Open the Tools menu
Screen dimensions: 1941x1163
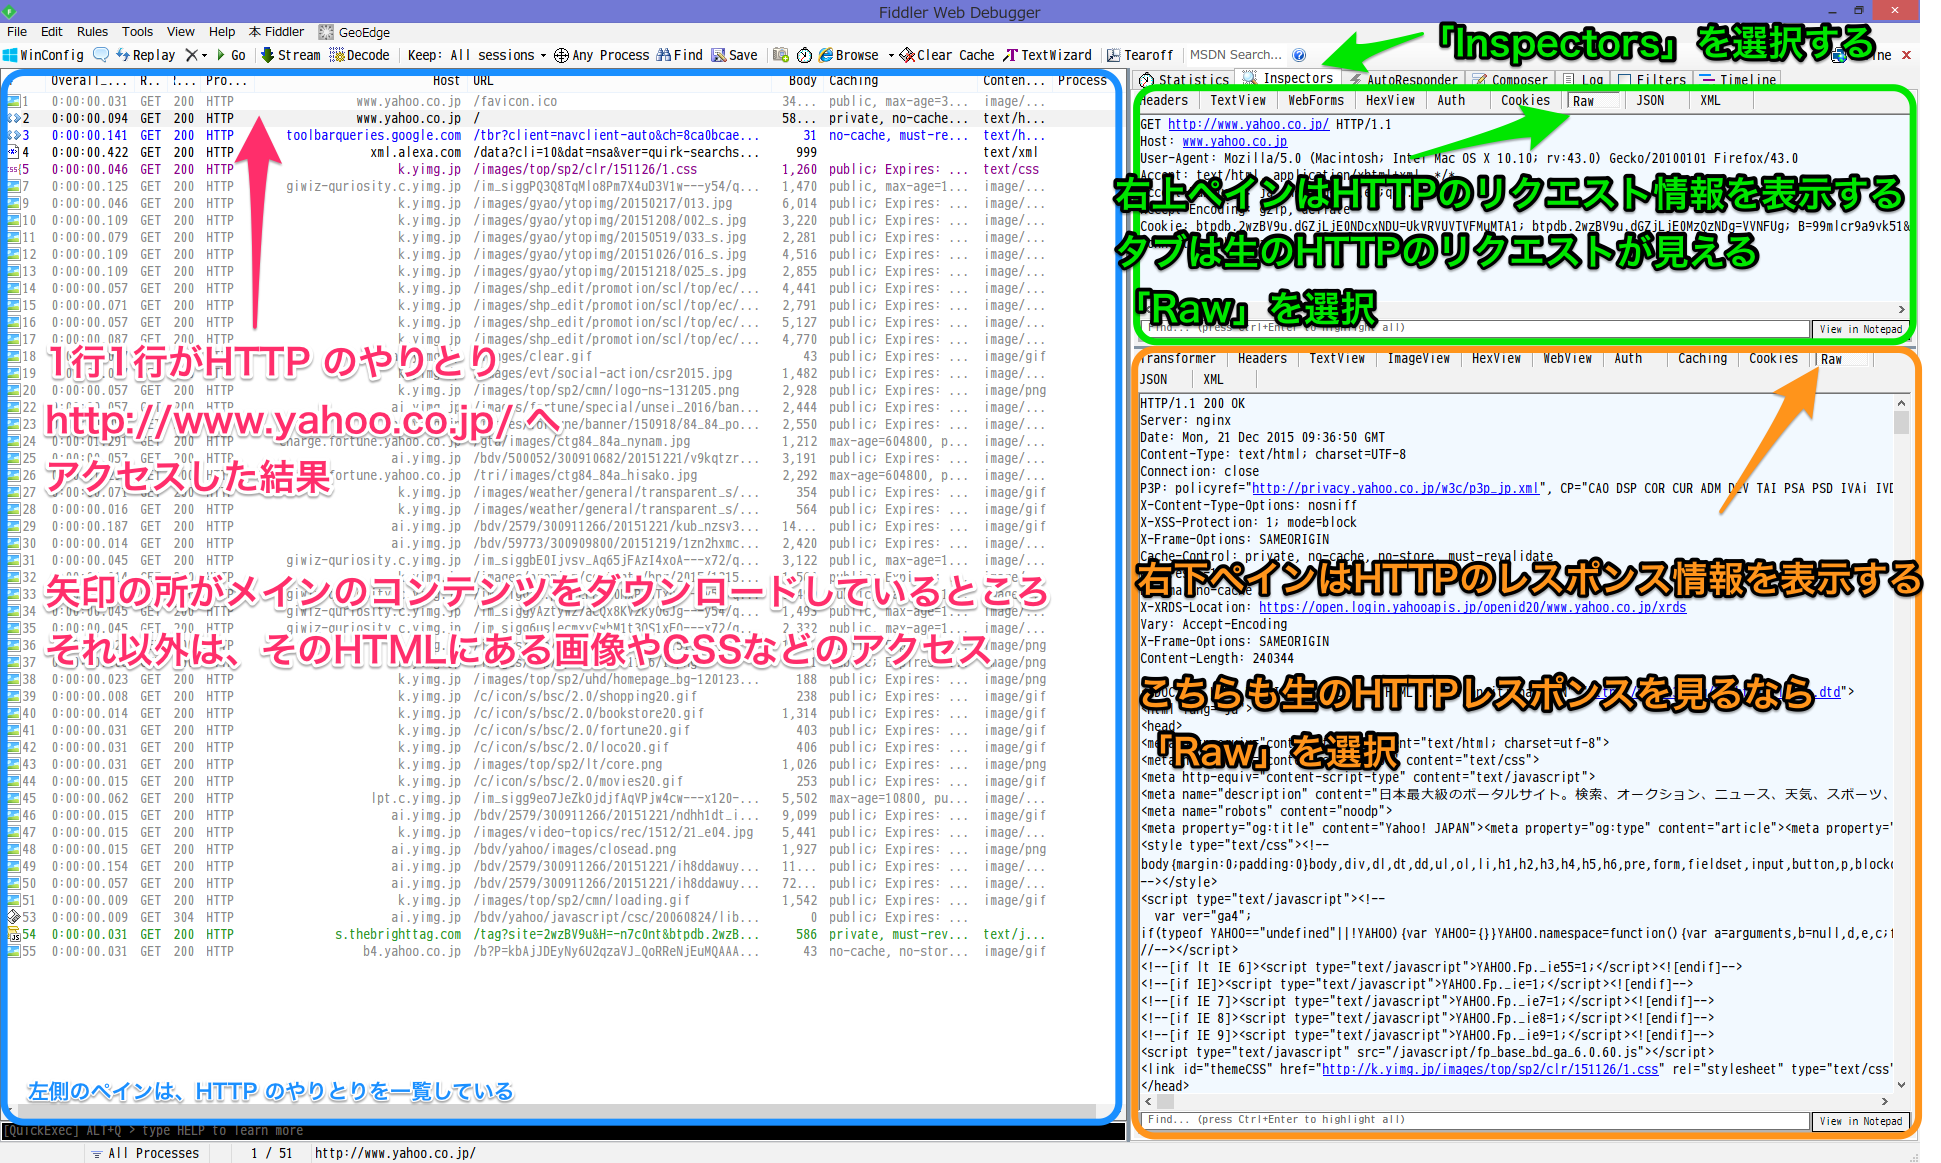coord(137,32)
